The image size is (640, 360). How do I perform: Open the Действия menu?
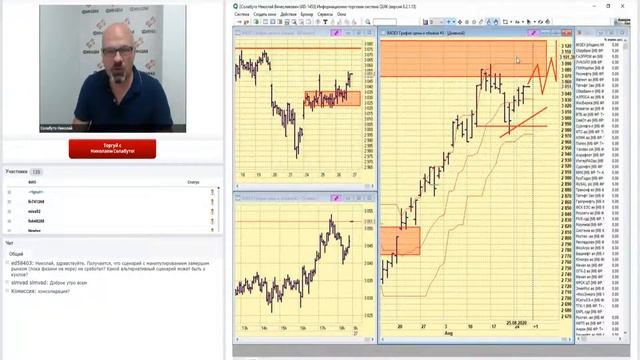pos(289,14)
